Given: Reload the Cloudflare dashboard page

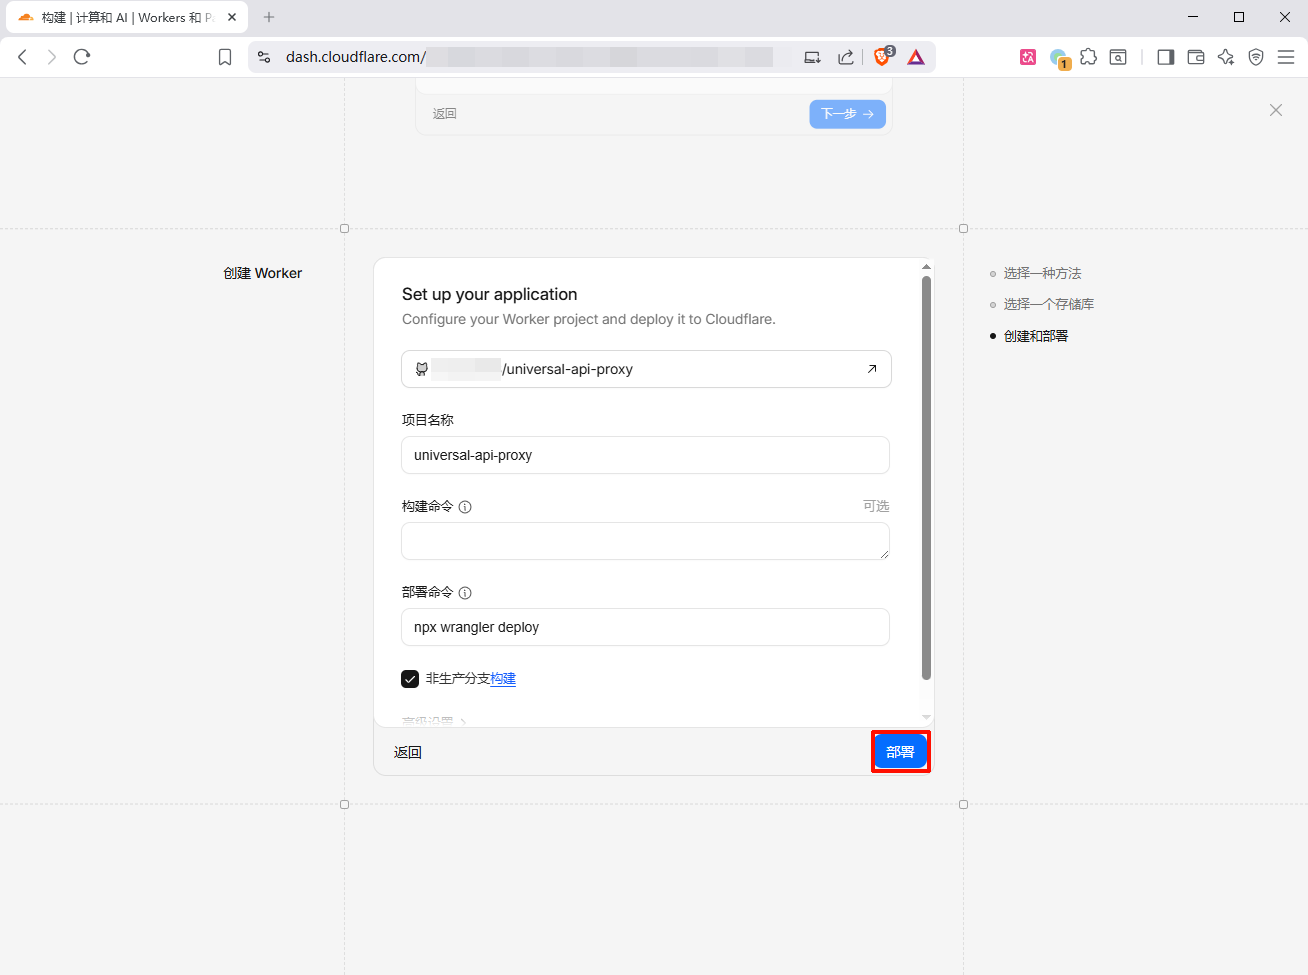Looking at the screenshot, I should [82, 57].
